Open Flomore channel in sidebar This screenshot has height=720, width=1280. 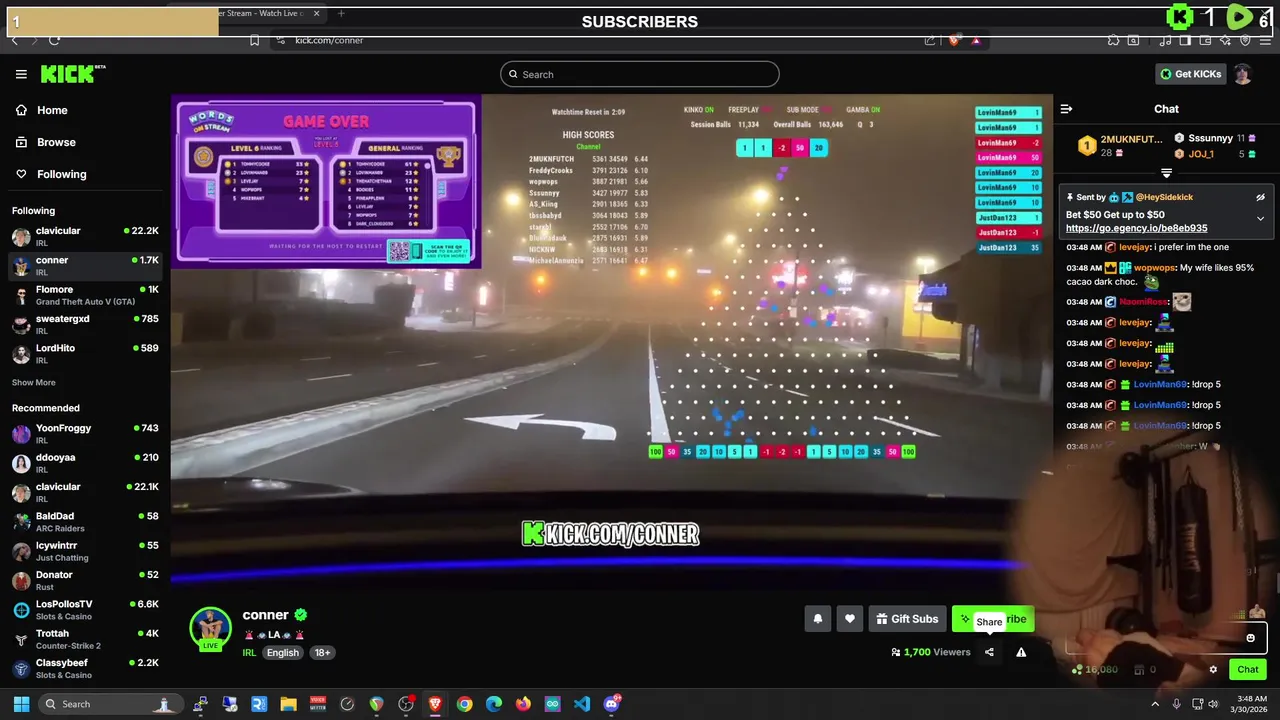[85, 295]
